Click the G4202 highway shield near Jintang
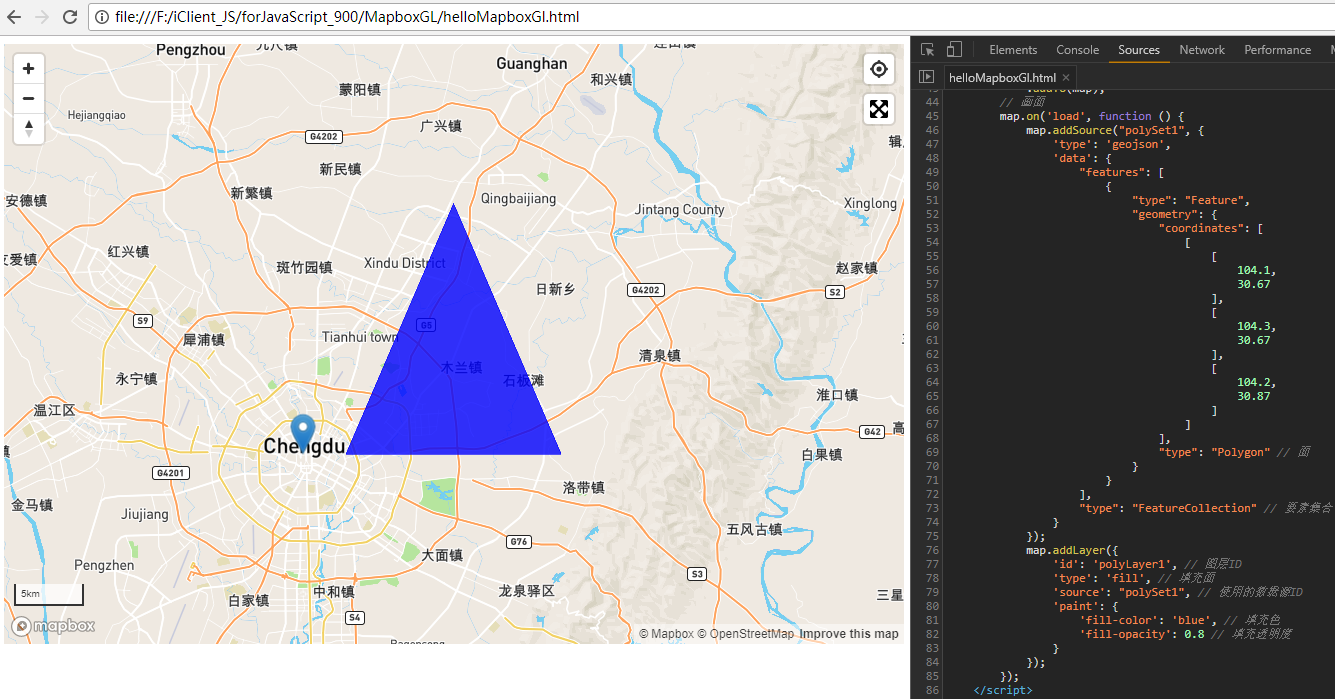Image resolution: width=1335 pixels, height=699 pixels. tap(645, 290)
